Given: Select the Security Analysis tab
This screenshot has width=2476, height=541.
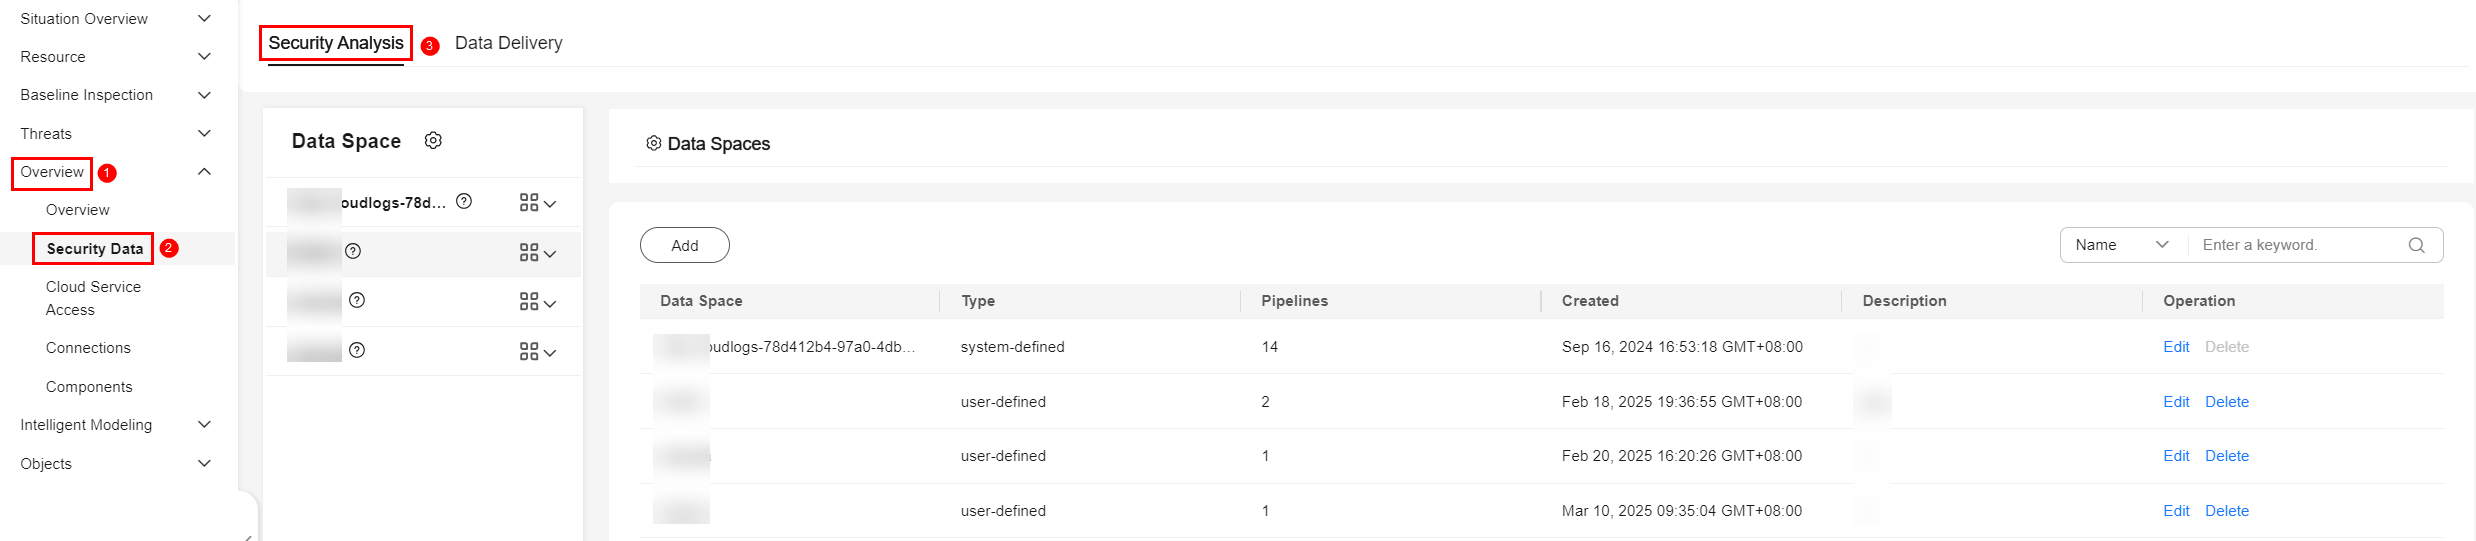Looking at the screenshot, I should pos(336,43).
